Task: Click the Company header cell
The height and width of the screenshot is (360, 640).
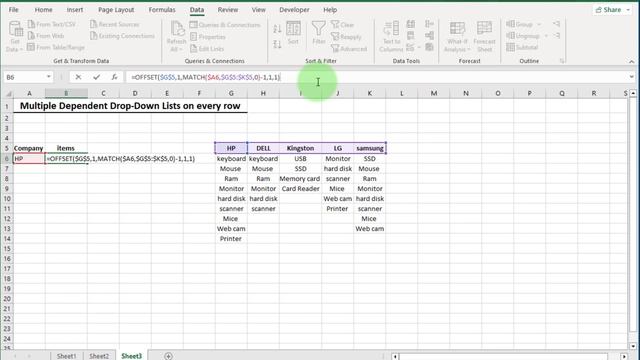Action: tap(29, 148)
